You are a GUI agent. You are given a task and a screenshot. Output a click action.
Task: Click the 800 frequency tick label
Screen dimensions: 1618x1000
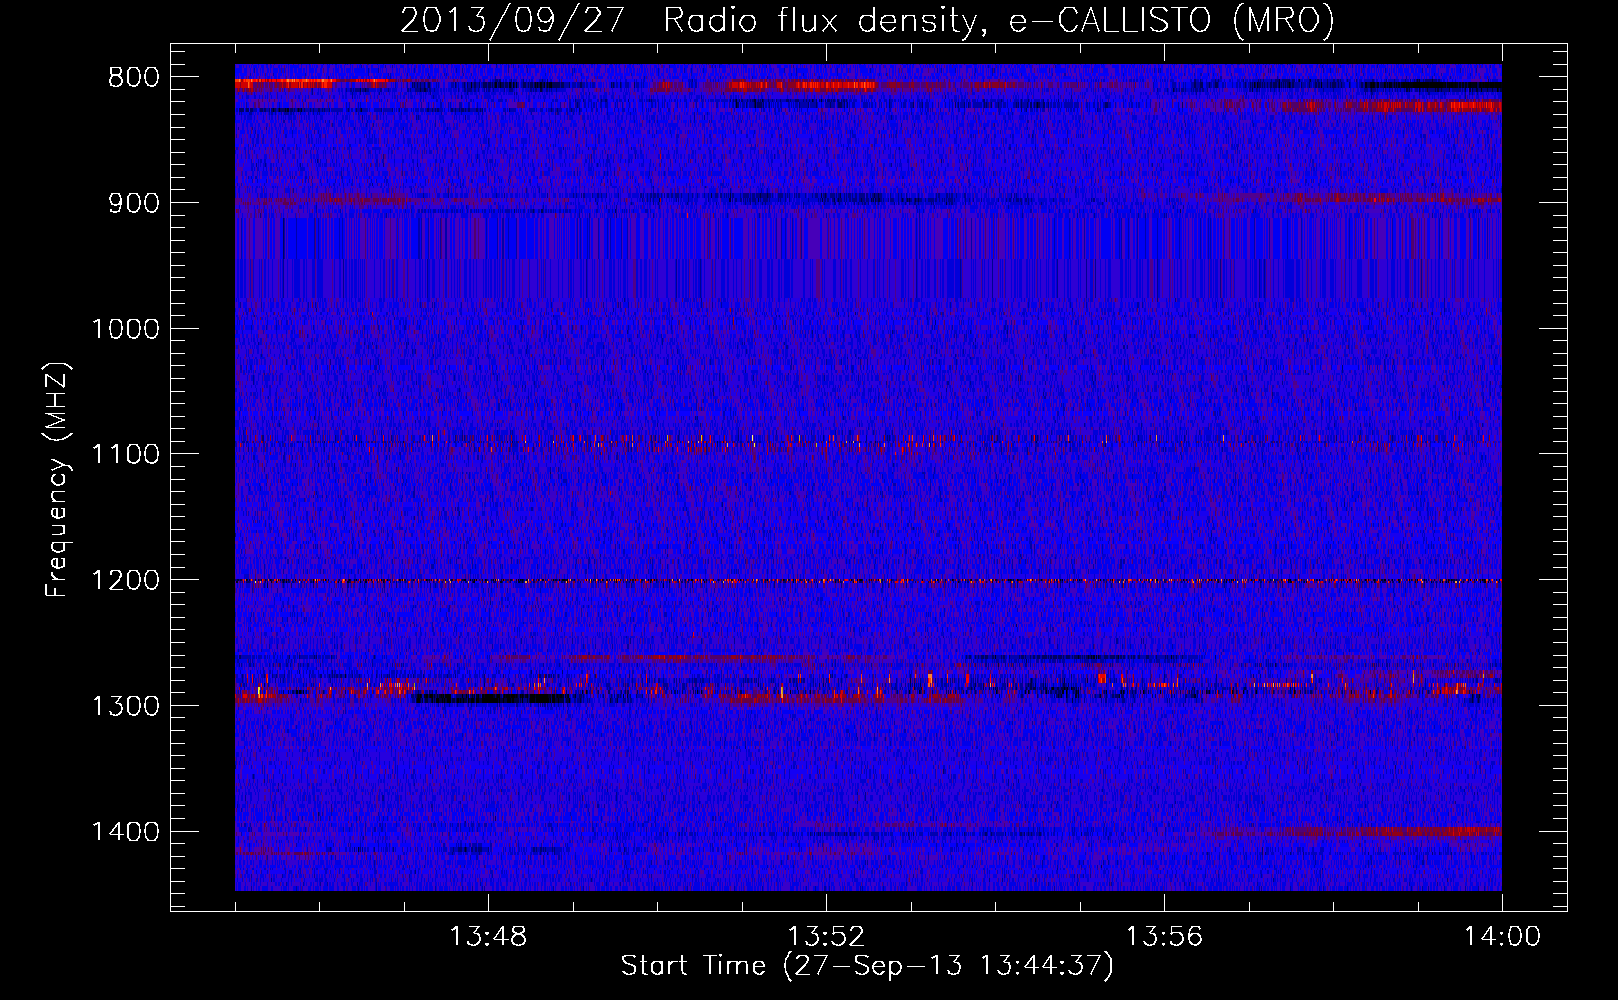[x=134, y=78]
